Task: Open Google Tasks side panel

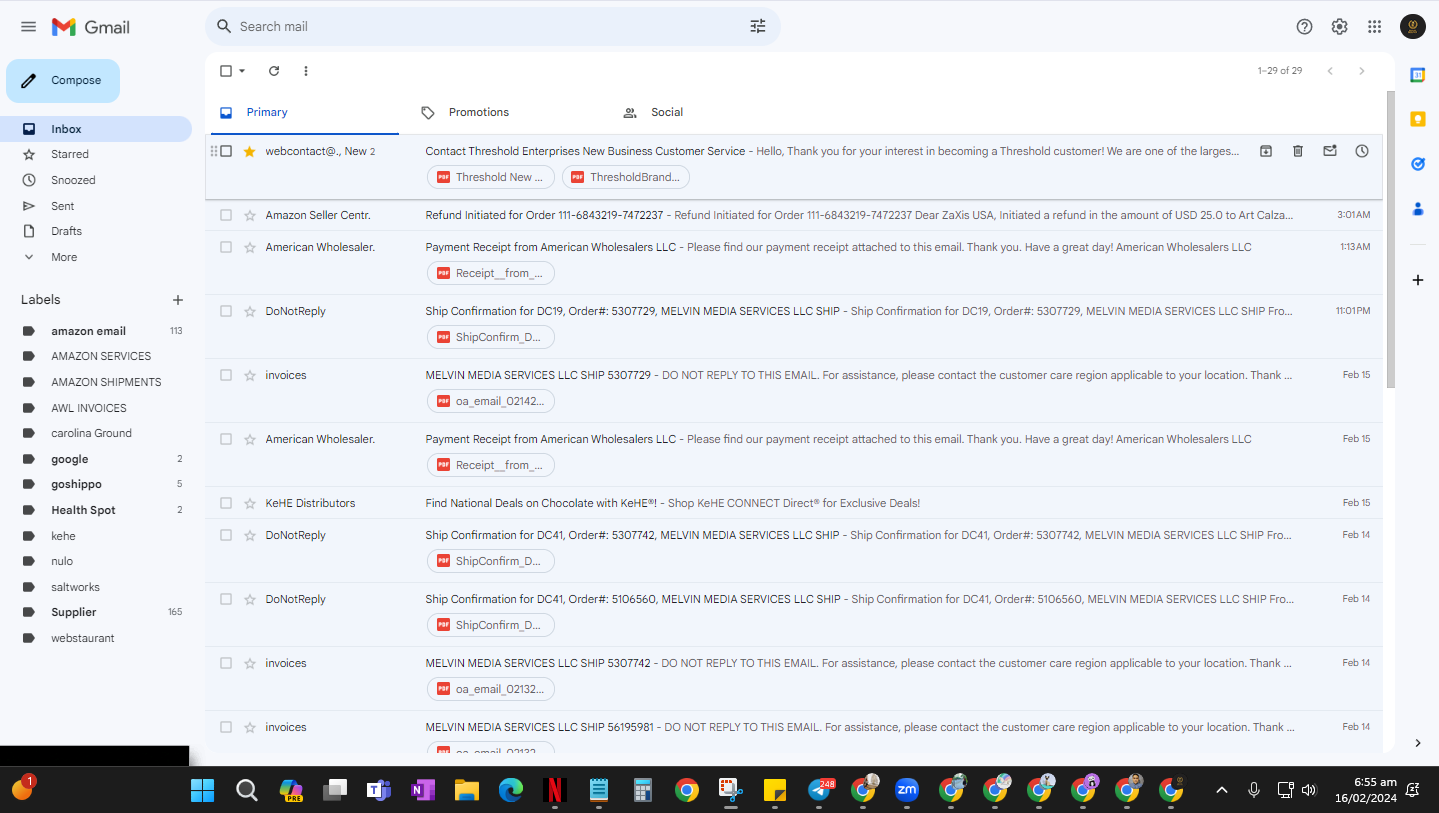Action: click(1417, 164)
